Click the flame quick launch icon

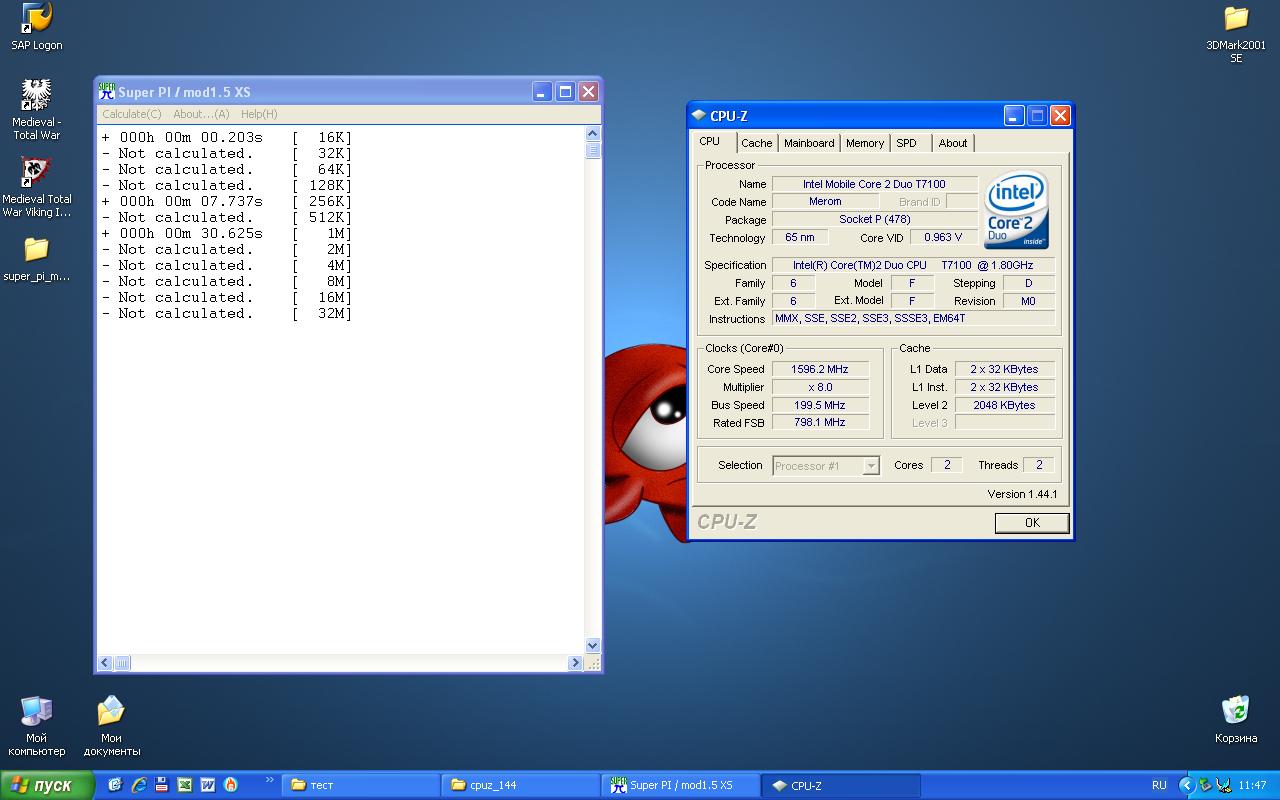[231, 785]
